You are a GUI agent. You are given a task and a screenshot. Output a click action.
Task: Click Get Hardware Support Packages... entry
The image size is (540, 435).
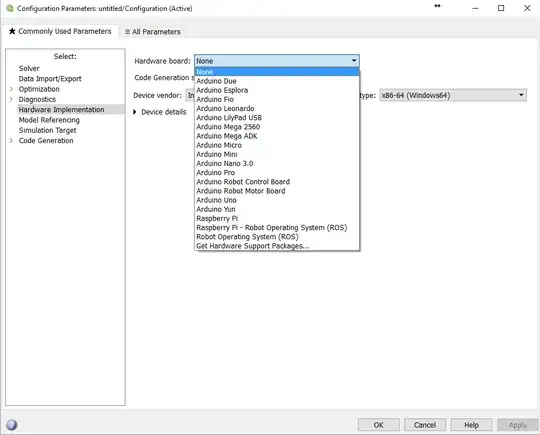click(x=277, y=246)
